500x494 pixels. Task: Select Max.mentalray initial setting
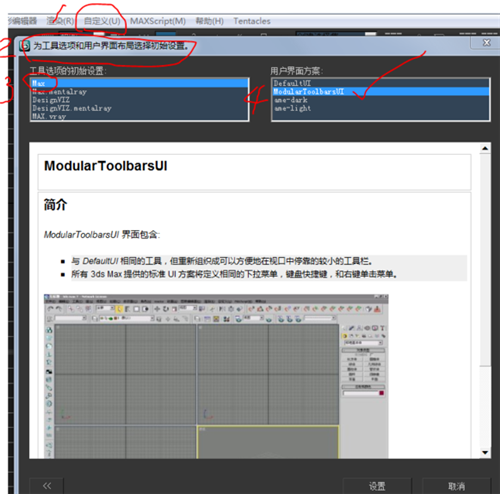[139, 91]
